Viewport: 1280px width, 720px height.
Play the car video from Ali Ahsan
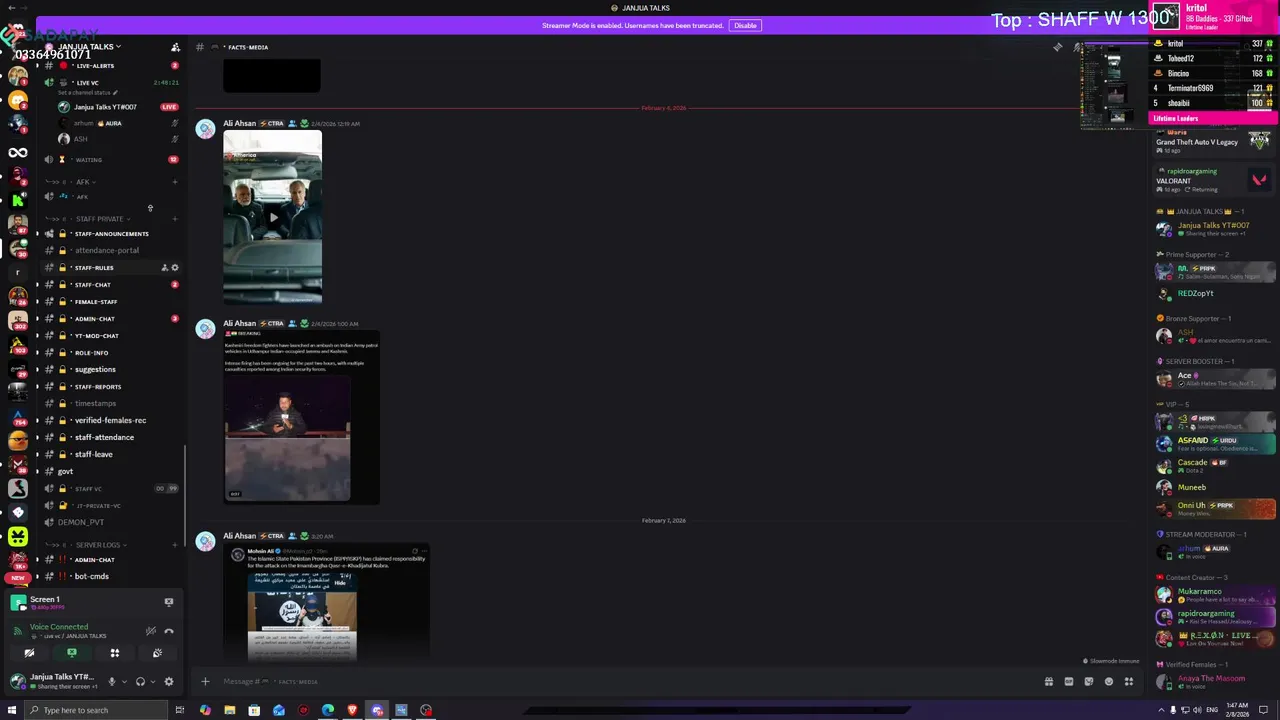pos(273,216)
